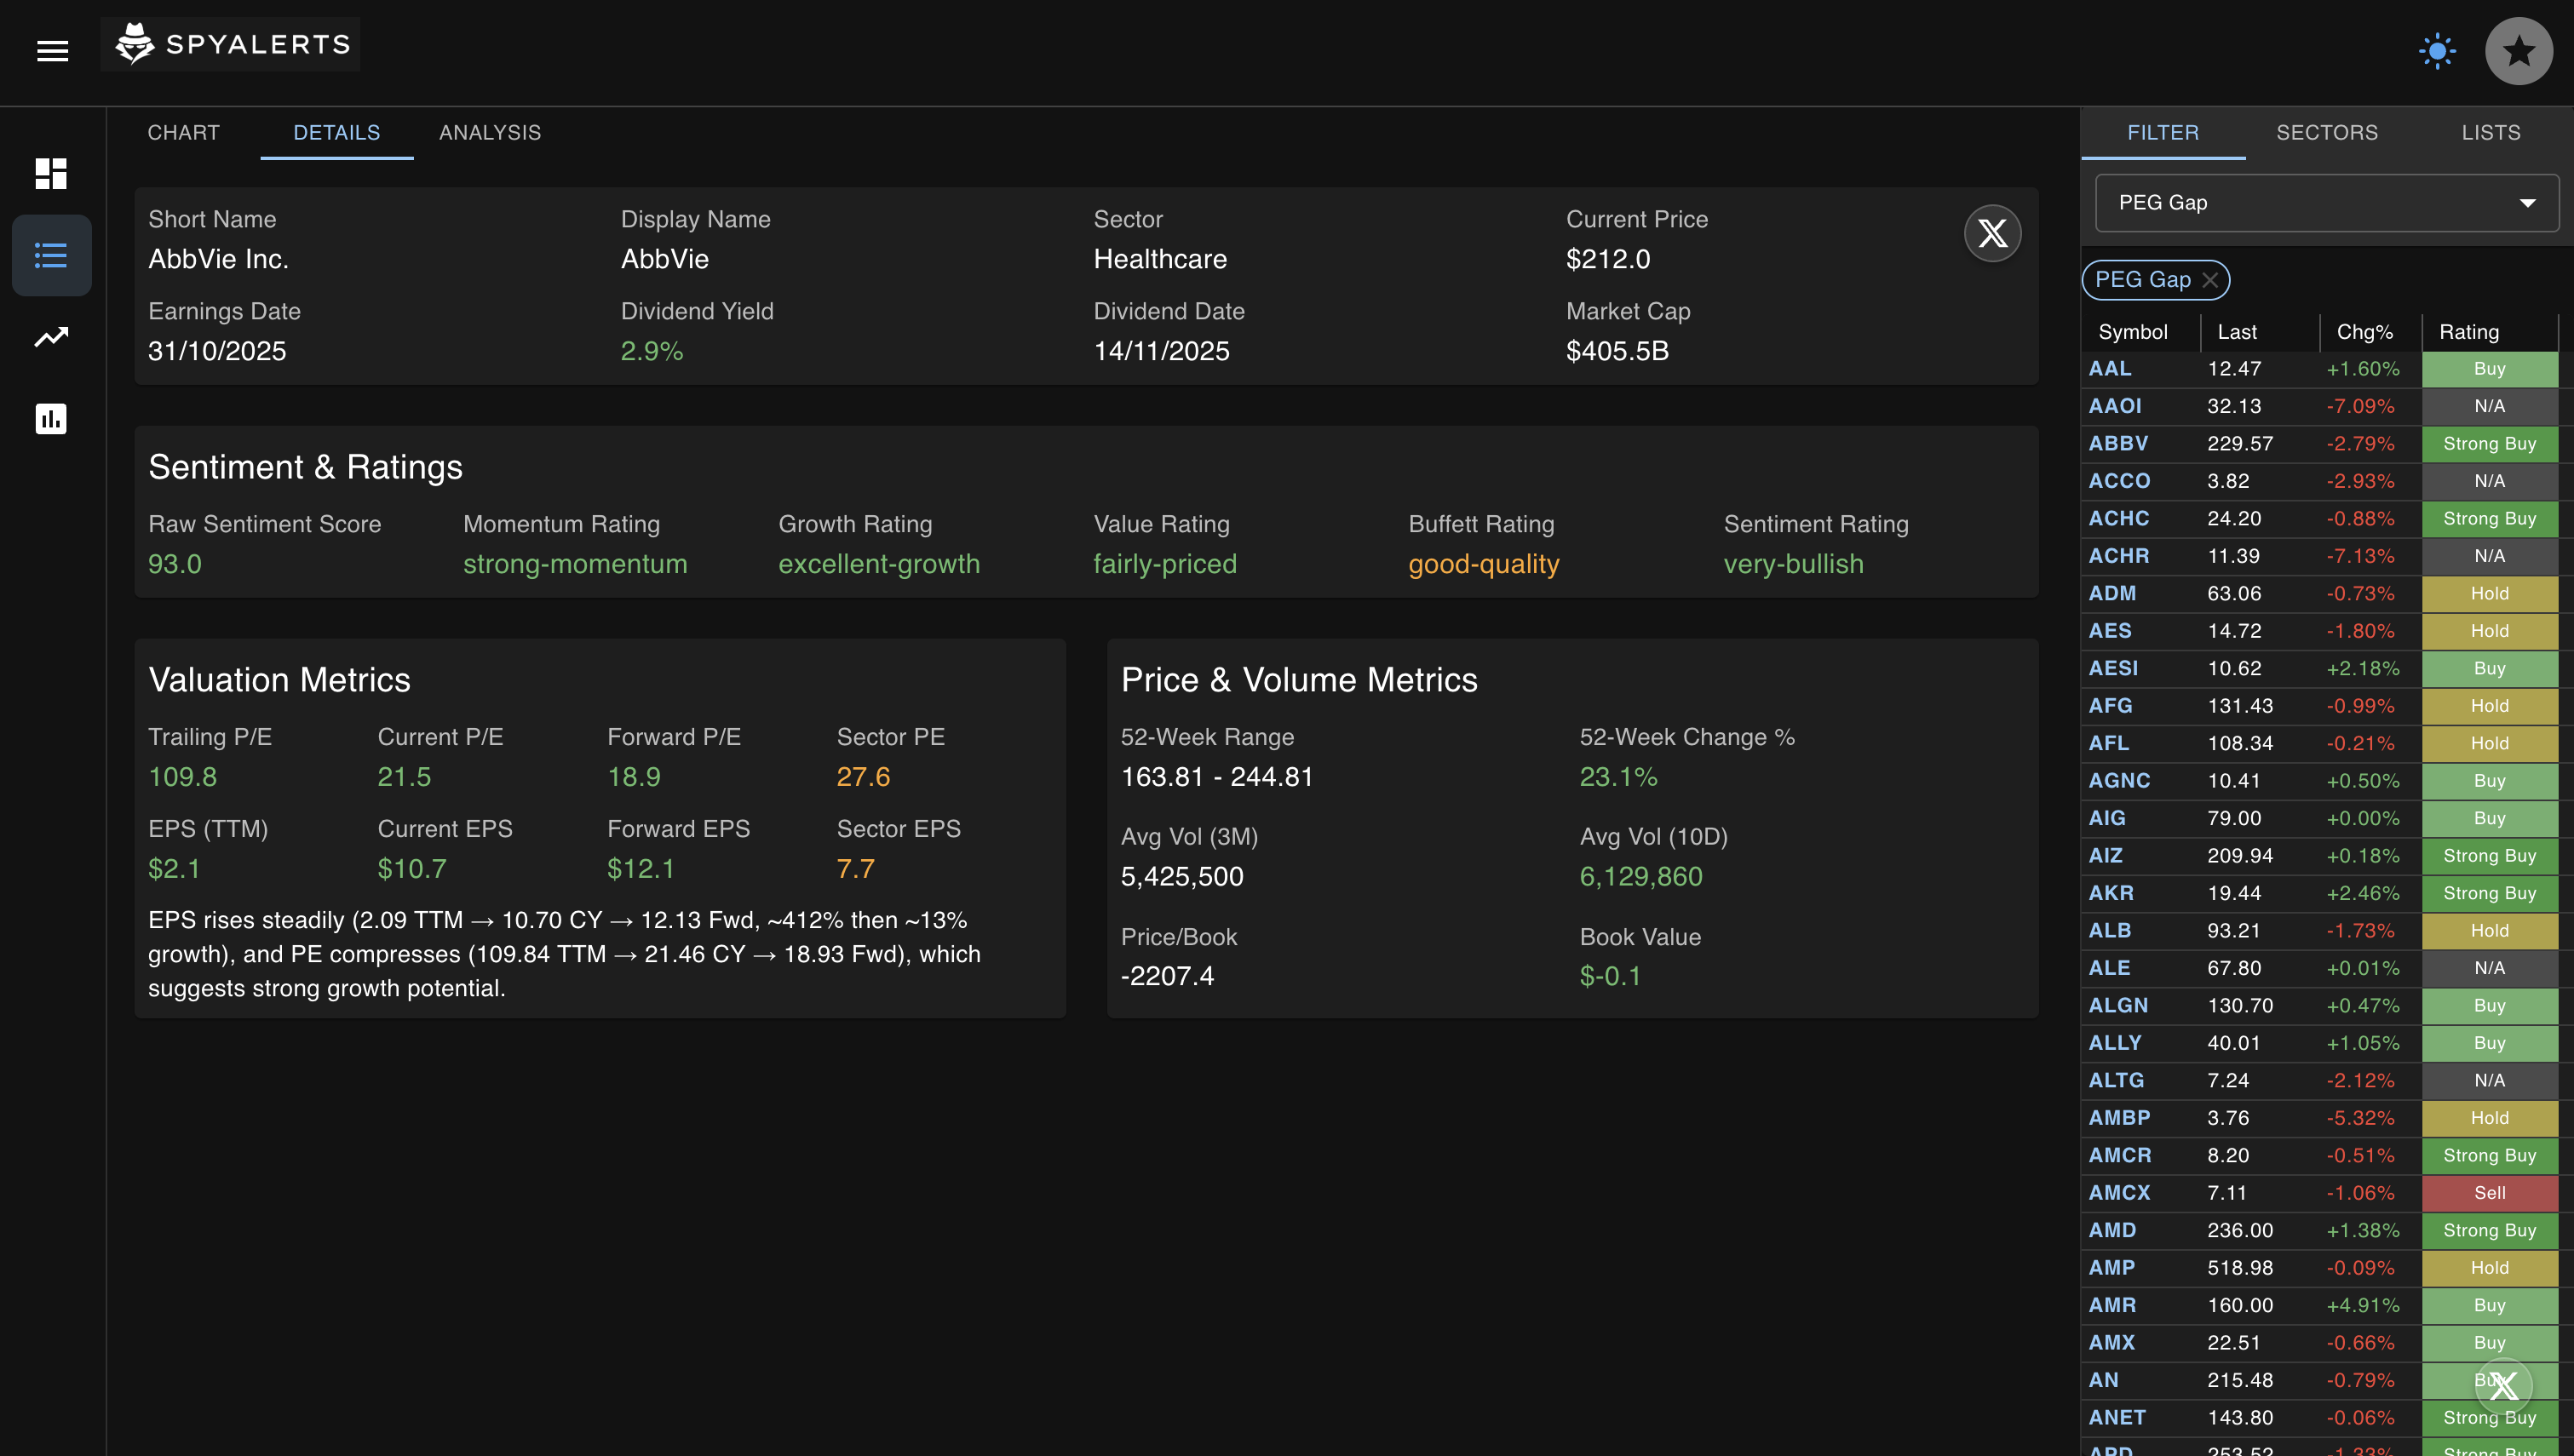Screen dimensions: 2574x1456
Task: Open the LISTS tab
Action: (2491, 132)
